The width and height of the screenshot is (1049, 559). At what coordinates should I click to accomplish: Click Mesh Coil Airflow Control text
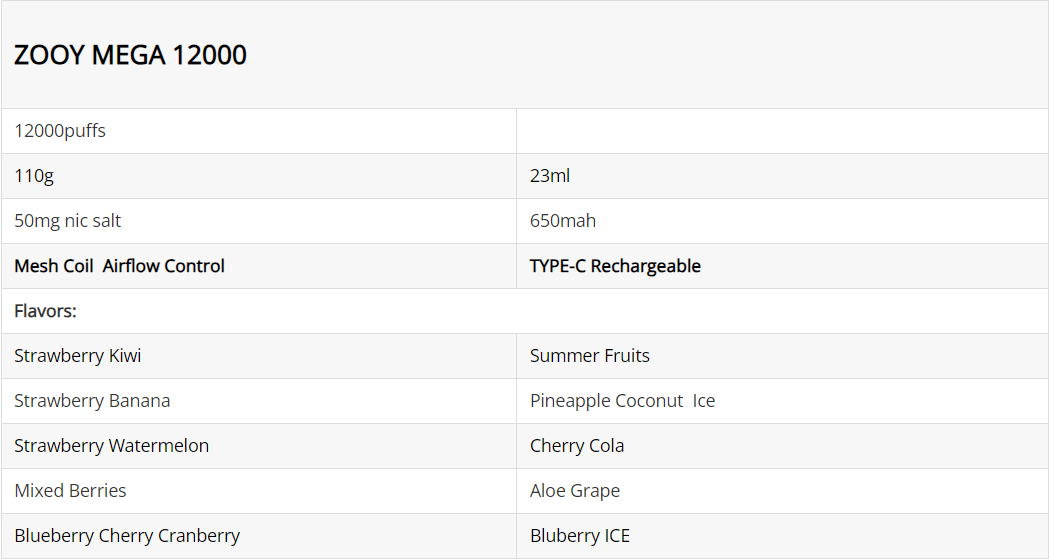coord(119,266)
